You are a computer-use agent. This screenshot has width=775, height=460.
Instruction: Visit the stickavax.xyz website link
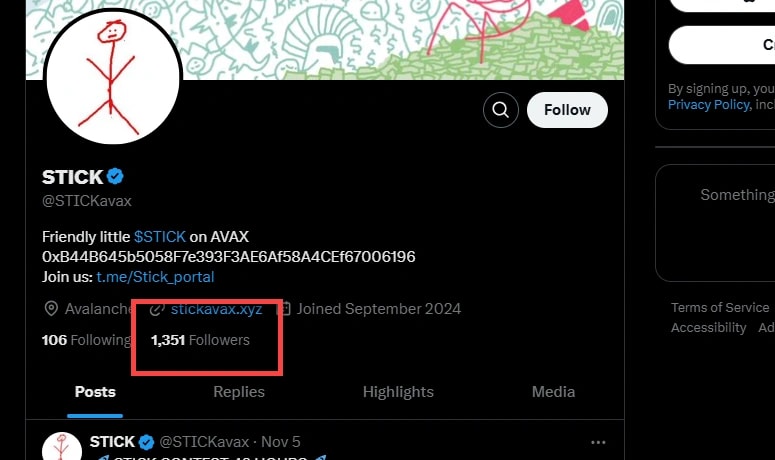pos(216,308)
